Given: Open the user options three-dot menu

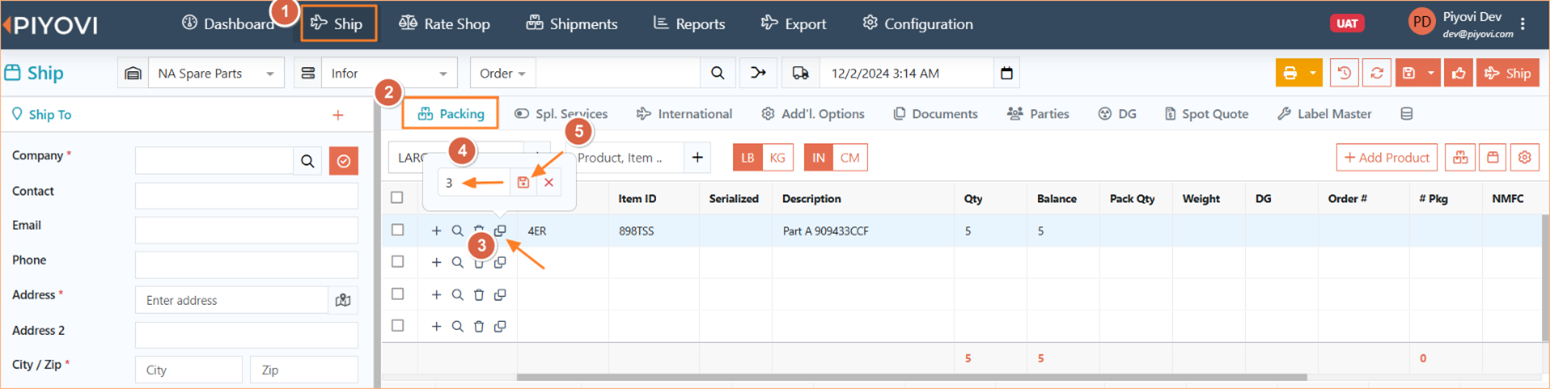Looking at the screenshot, I should click(1523, 24).
